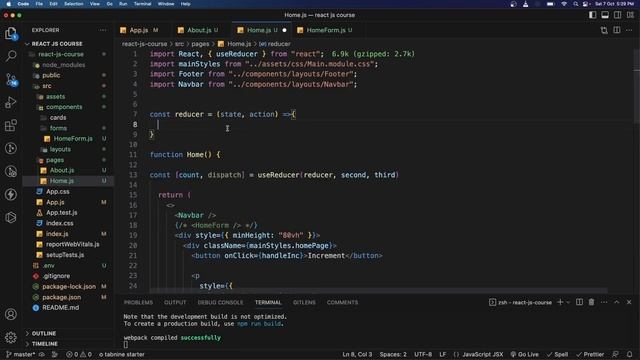Click the pages breadcrumb segment
This screenshot has width=640, height=360.
[x=200, y=44]
